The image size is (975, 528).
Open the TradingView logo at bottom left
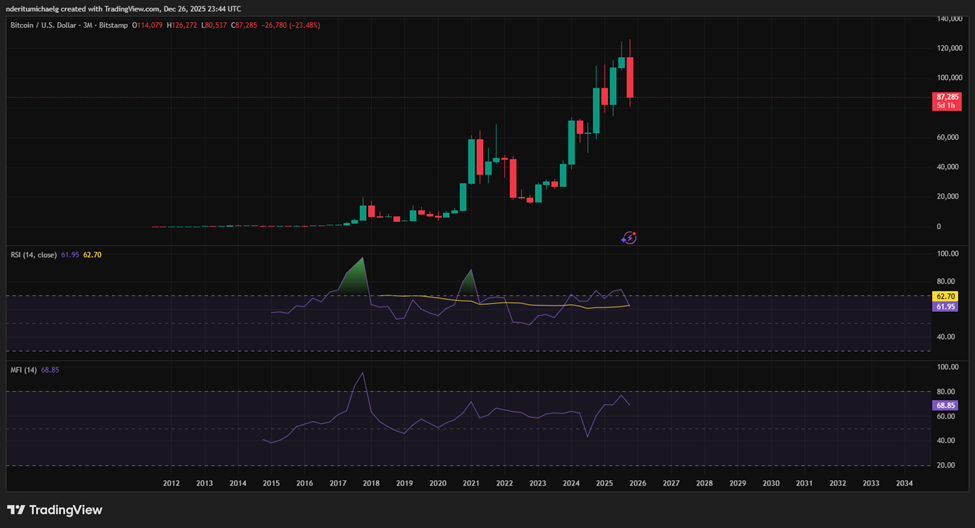tap(54, 510)
